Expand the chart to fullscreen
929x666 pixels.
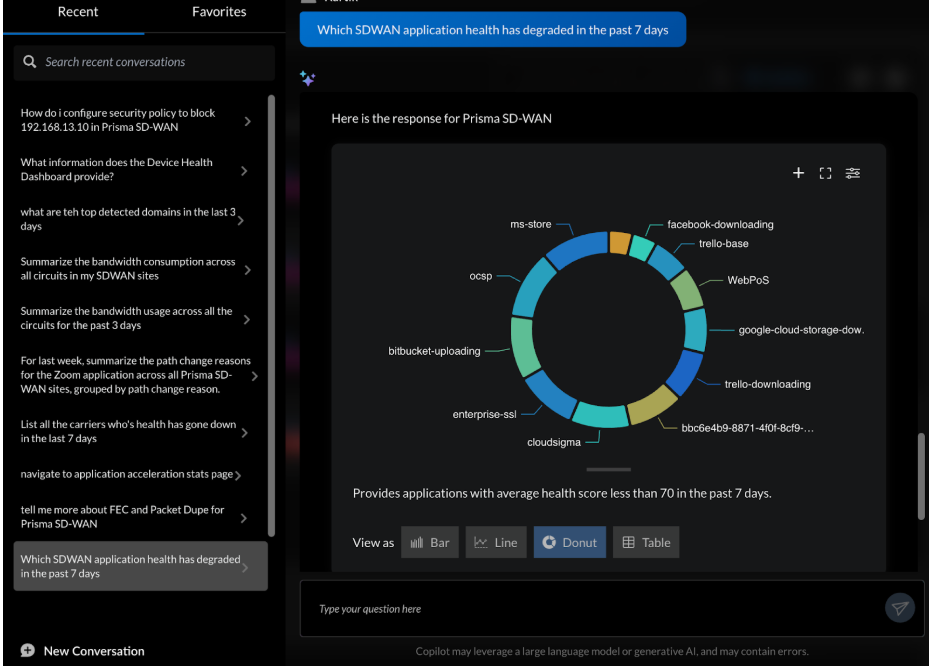point(825,173)
